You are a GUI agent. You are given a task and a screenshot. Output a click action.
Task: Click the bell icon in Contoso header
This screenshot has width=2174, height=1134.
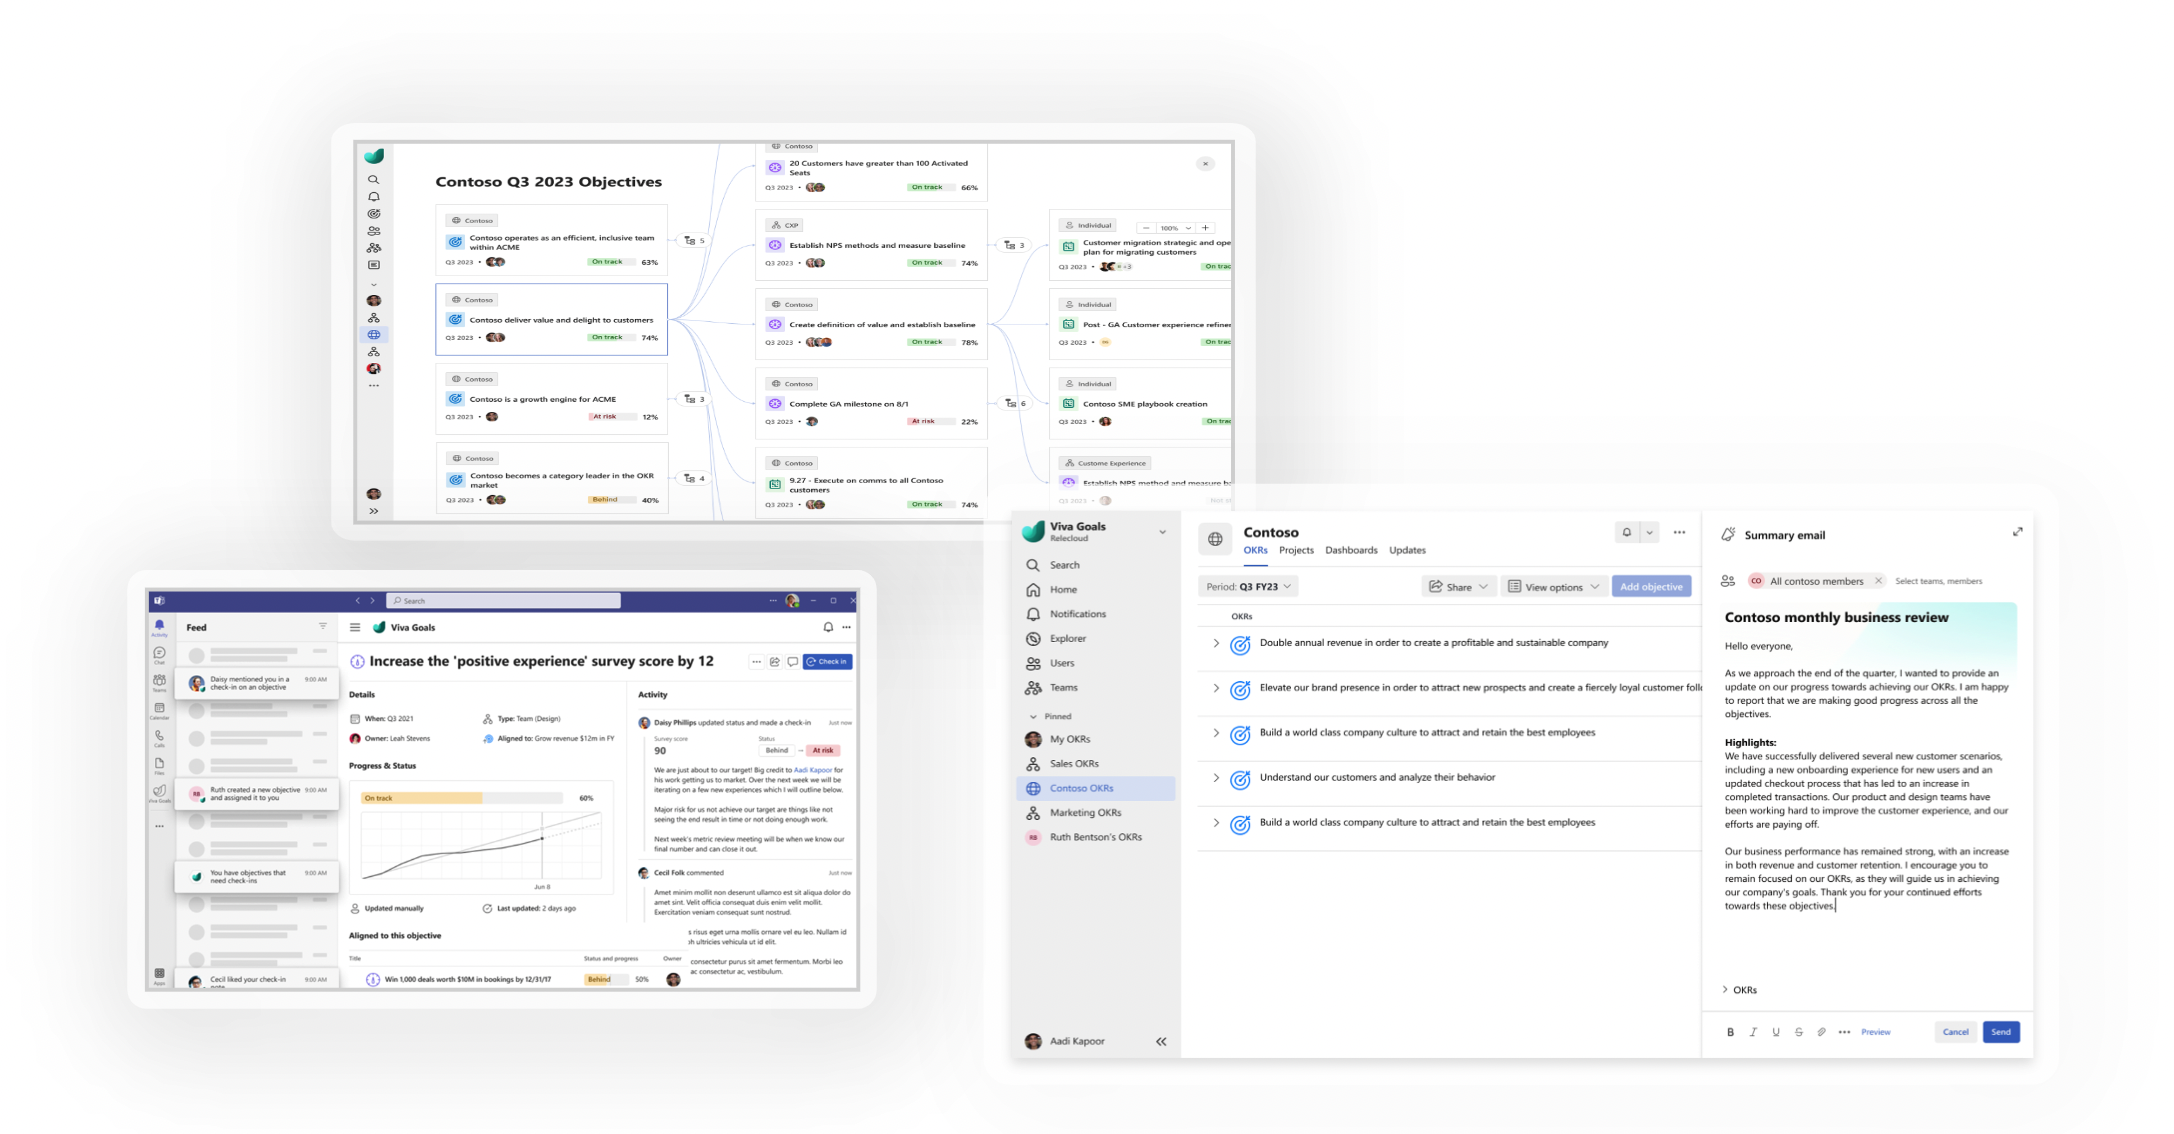point(1627,533)
